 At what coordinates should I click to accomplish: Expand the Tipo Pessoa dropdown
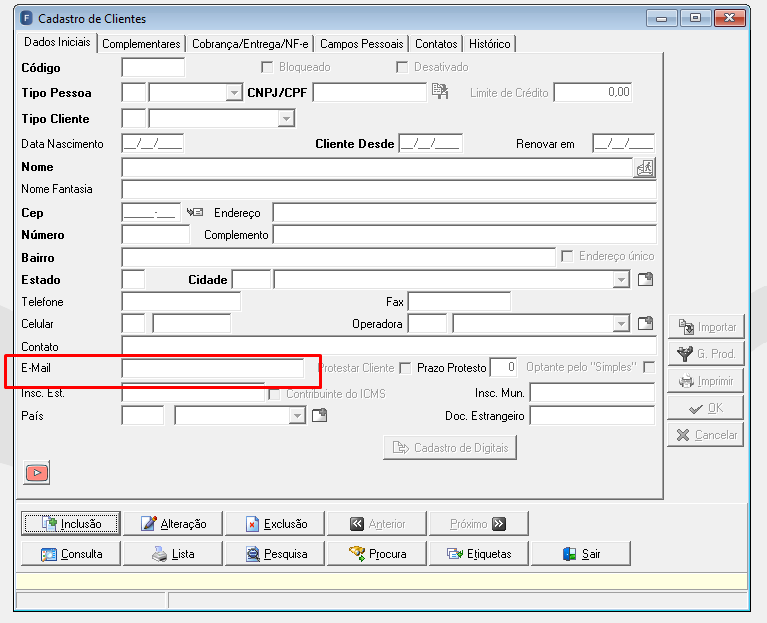pyautogui.click(x=234, y=92)
